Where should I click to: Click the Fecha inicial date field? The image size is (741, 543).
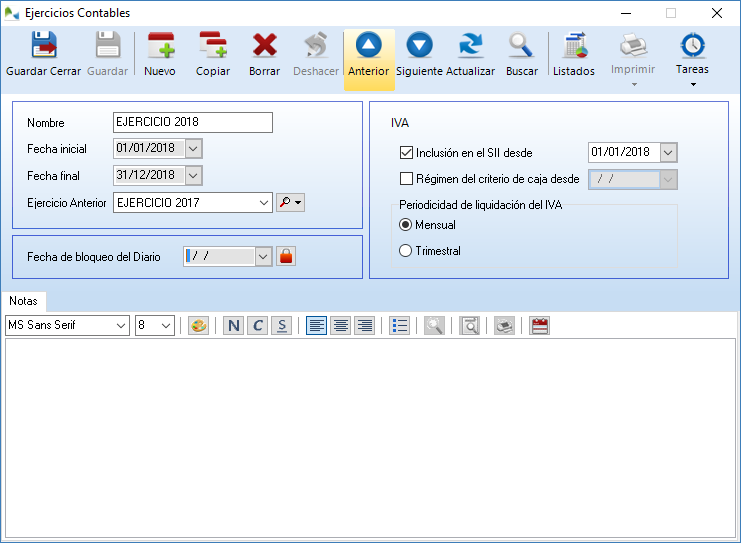[x=149, y=148]
